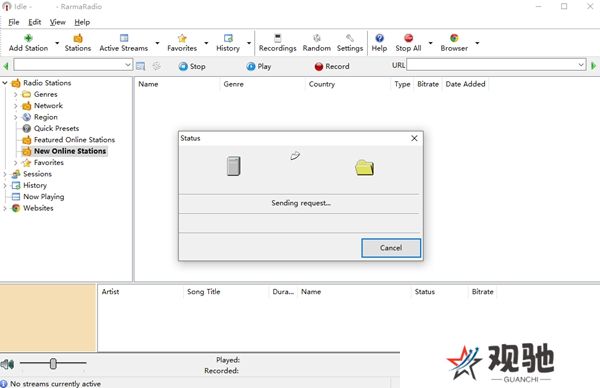Click the volume speaker icon

coord(7,364)
